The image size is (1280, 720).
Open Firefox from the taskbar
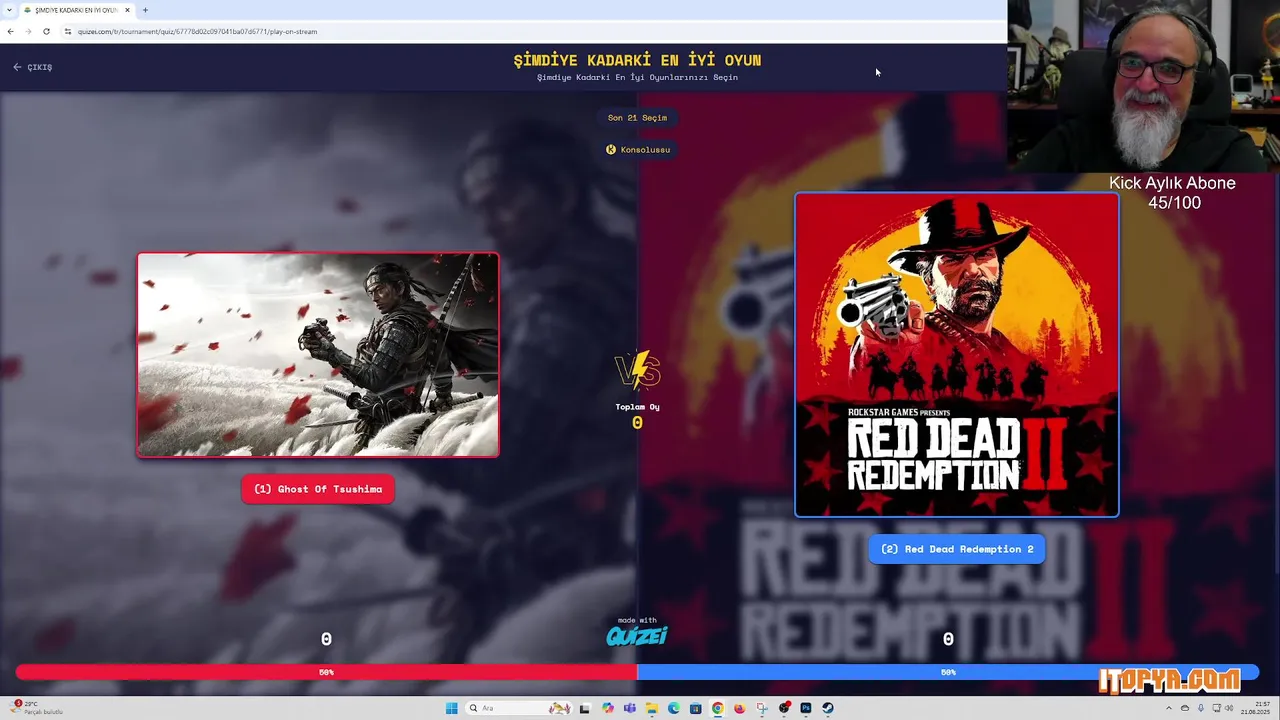click(739, 708)
